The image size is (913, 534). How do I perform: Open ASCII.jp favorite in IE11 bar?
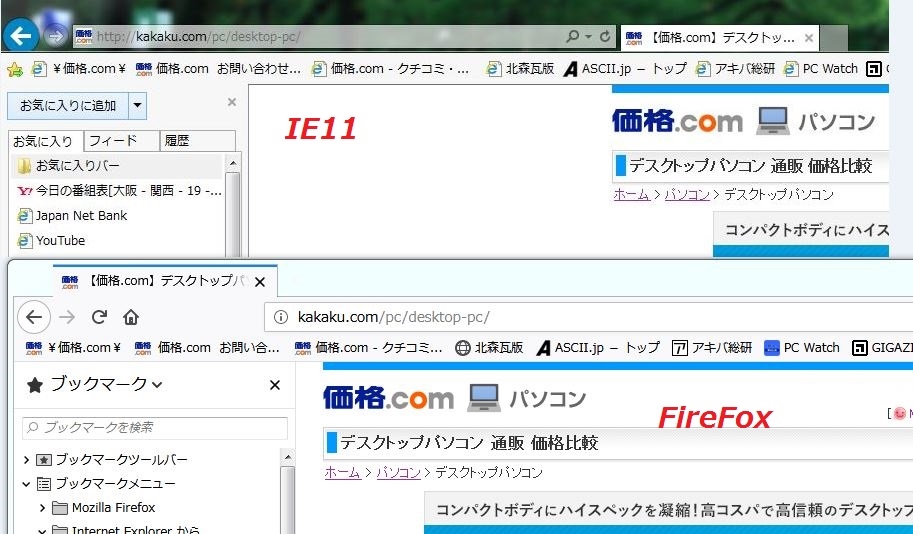625,69
